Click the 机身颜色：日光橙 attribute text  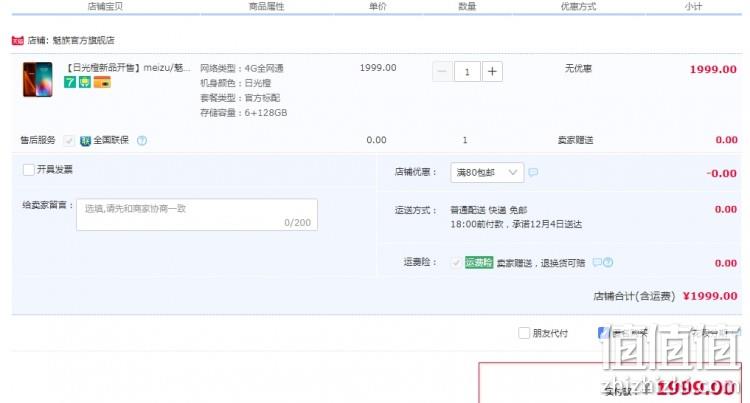[235, 83]
